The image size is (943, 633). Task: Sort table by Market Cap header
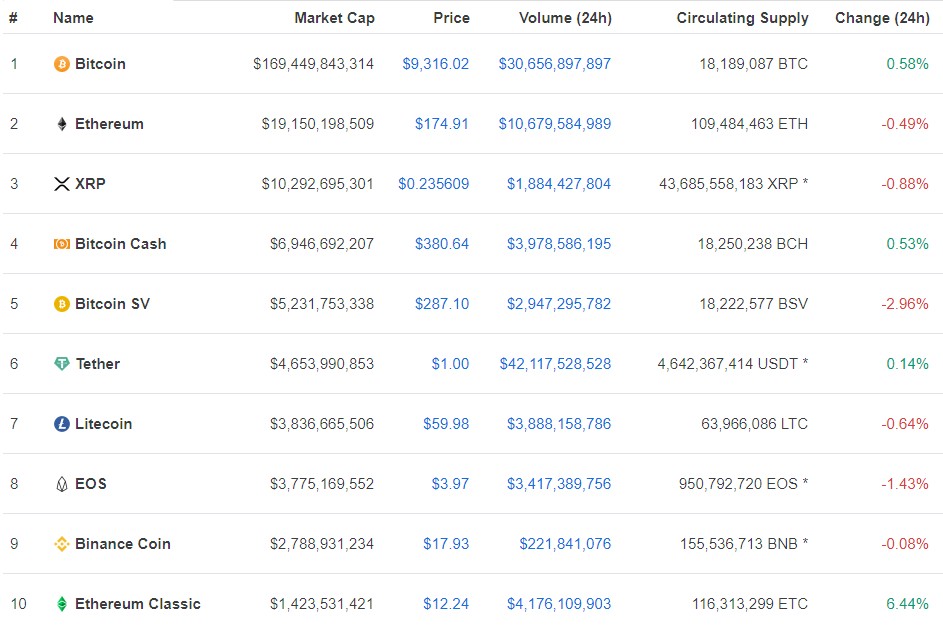[x=334, y=18]
